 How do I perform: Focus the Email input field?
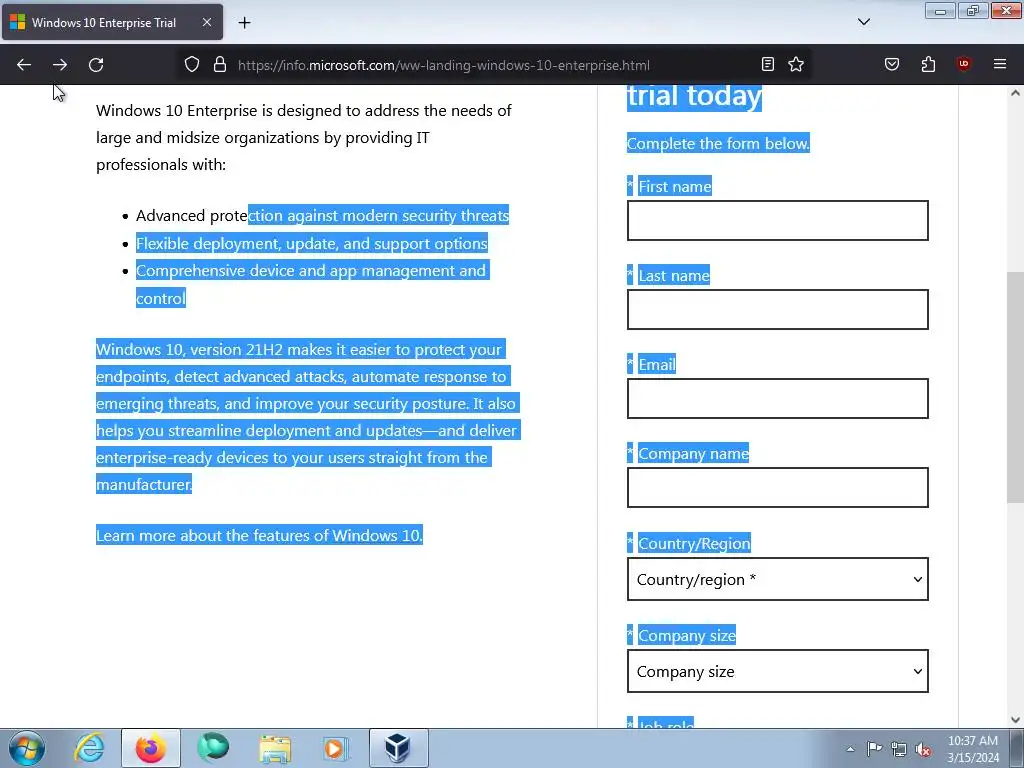coord(777,398)
